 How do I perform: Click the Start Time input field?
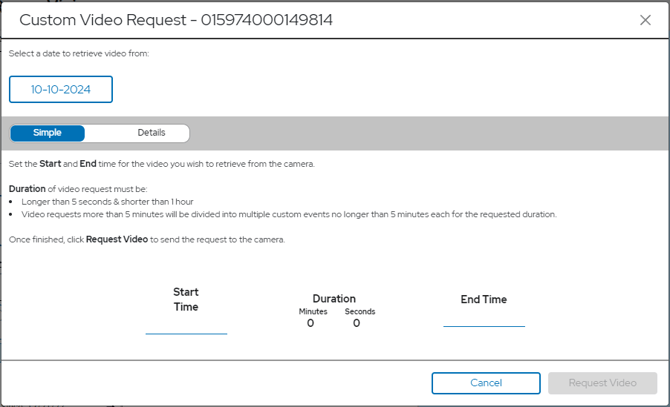186,325
